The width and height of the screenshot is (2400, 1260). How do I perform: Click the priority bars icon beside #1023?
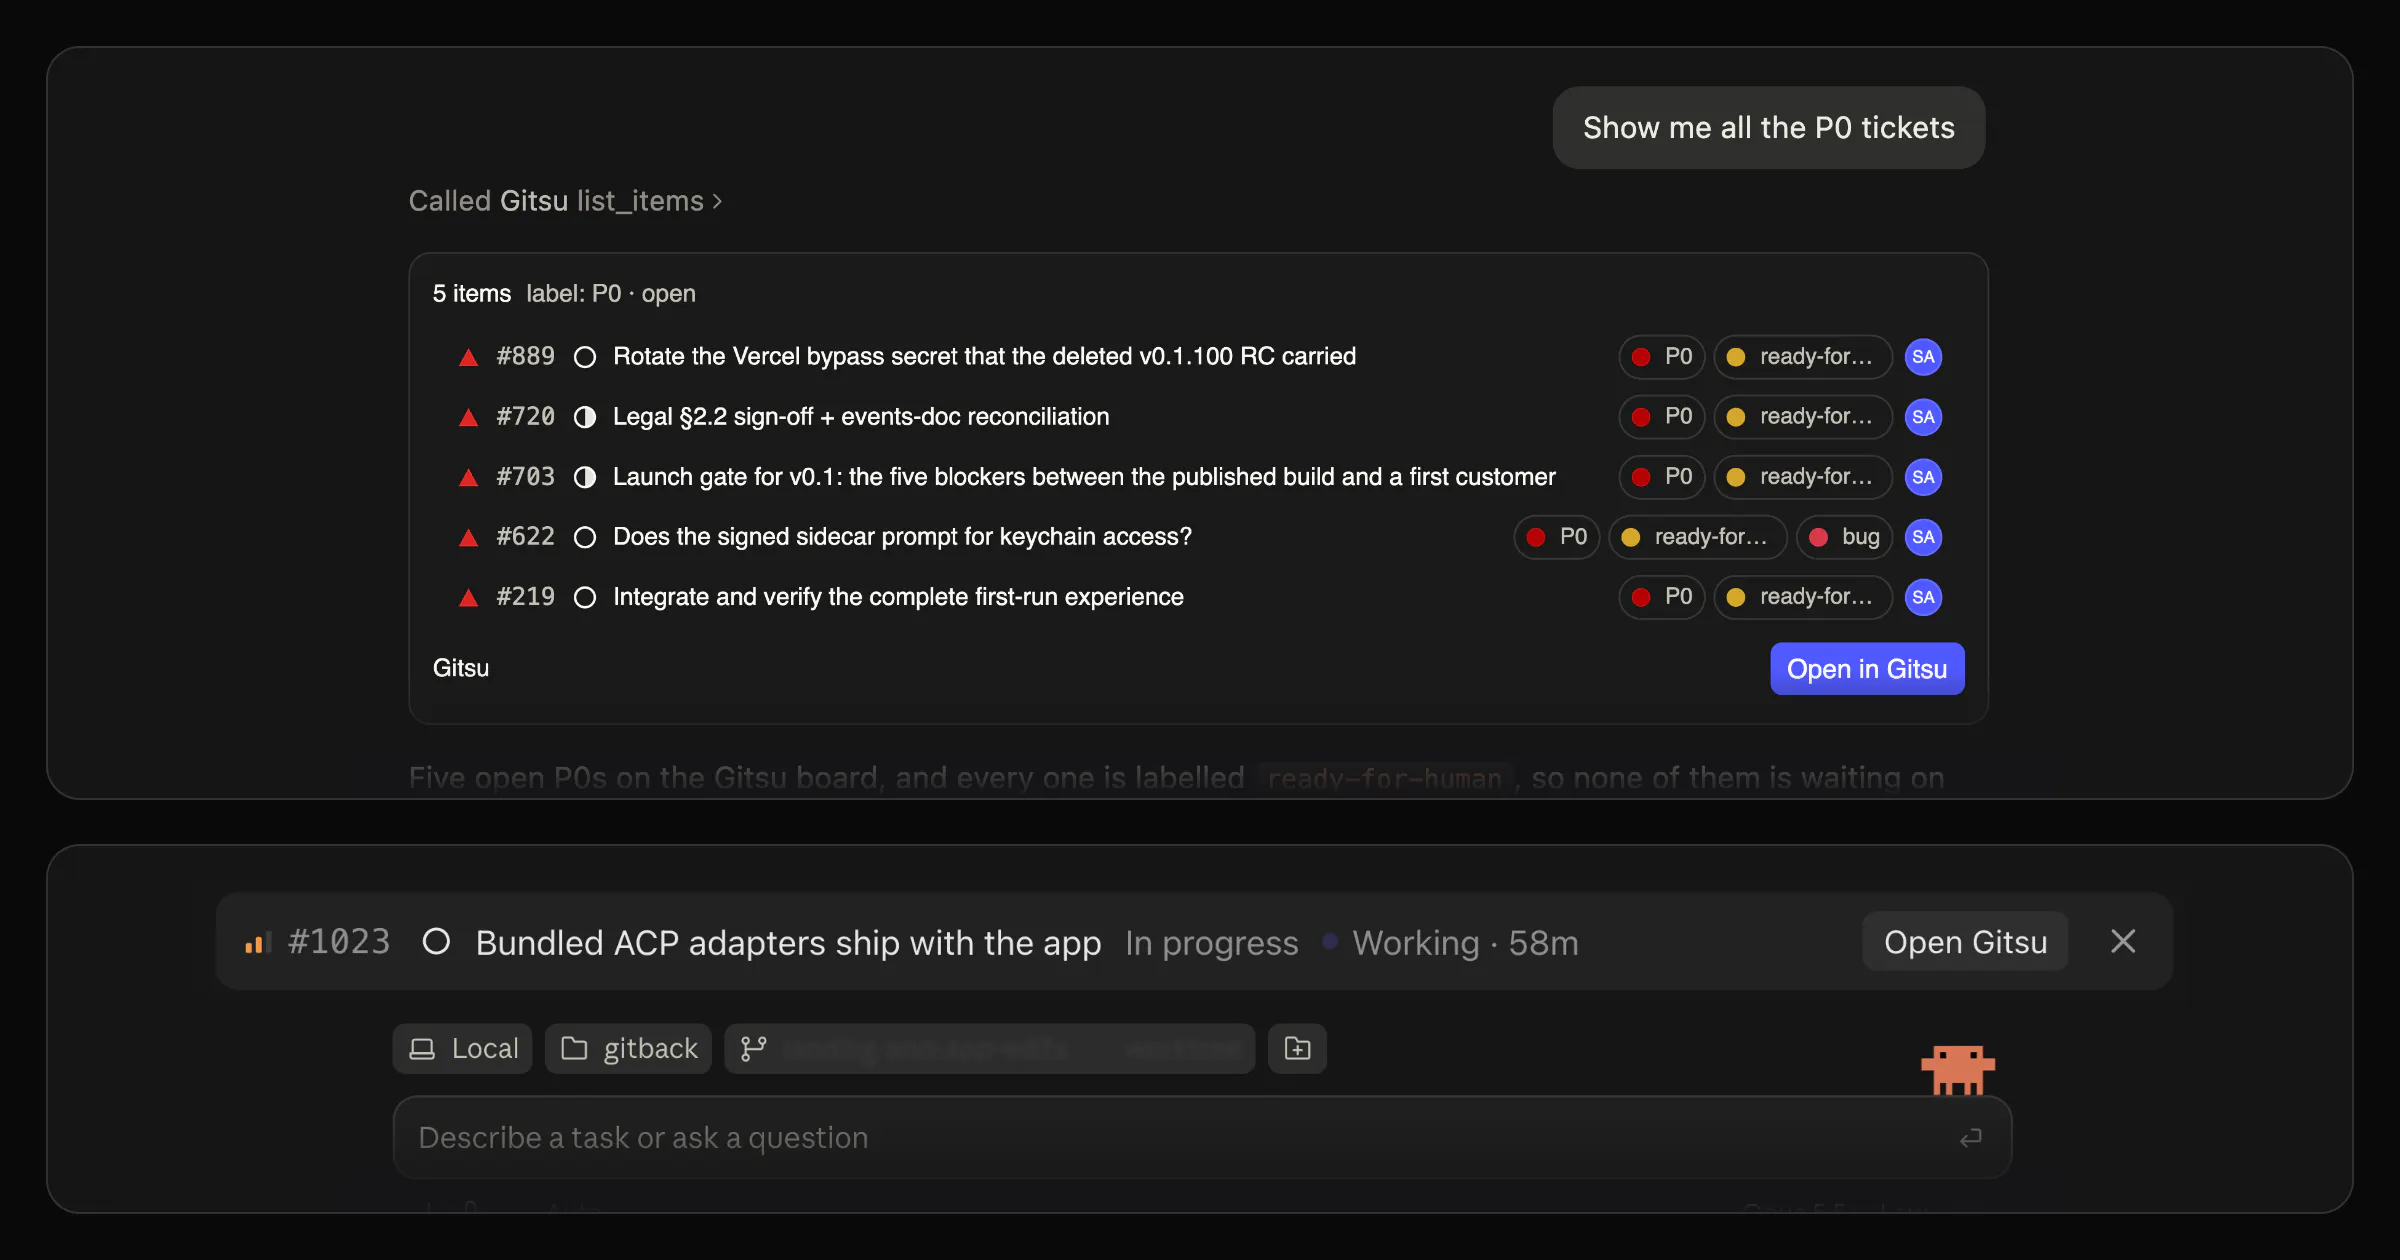258,943
